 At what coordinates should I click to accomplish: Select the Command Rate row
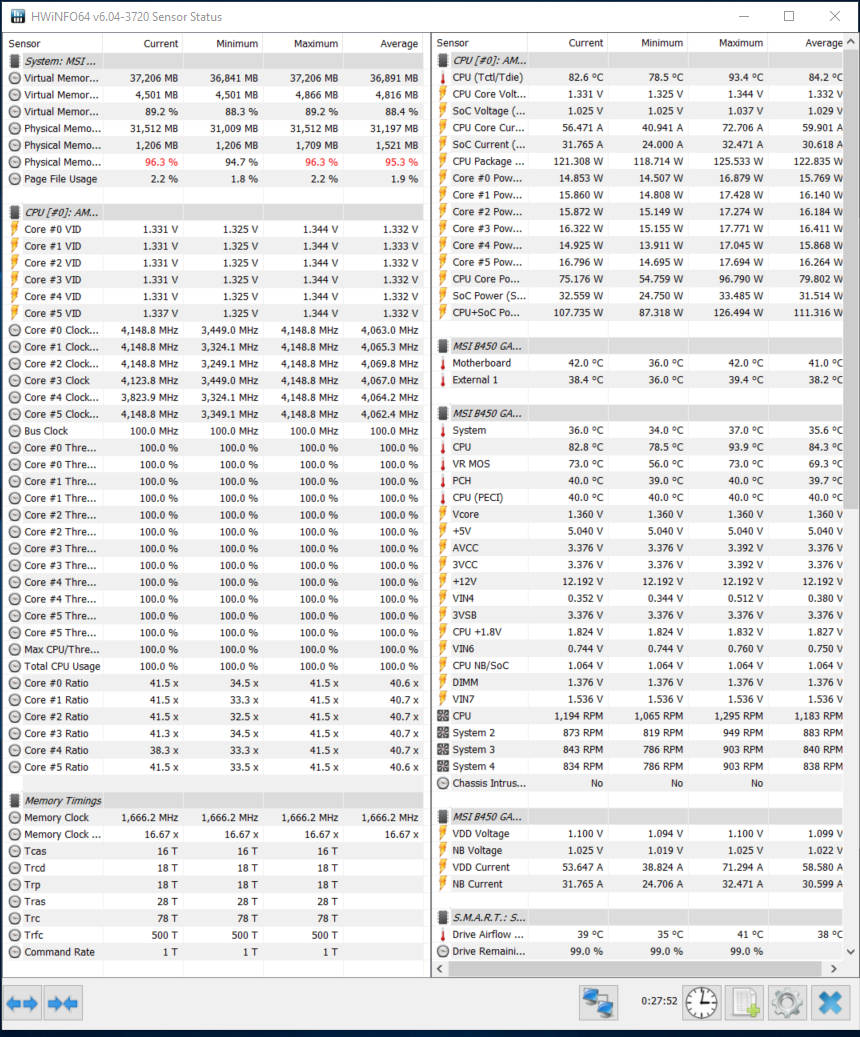pyautogui.click(x=214, y=952)
